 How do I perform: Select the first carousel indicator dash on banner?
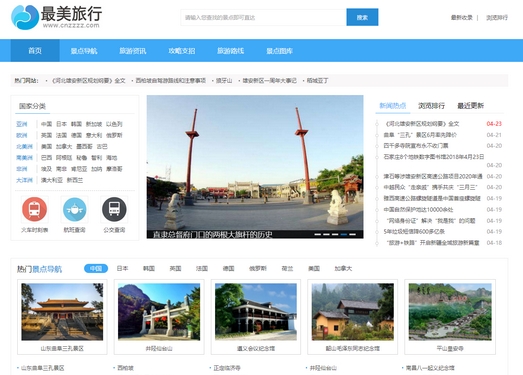pyautogui.click(x=318, y=235)
